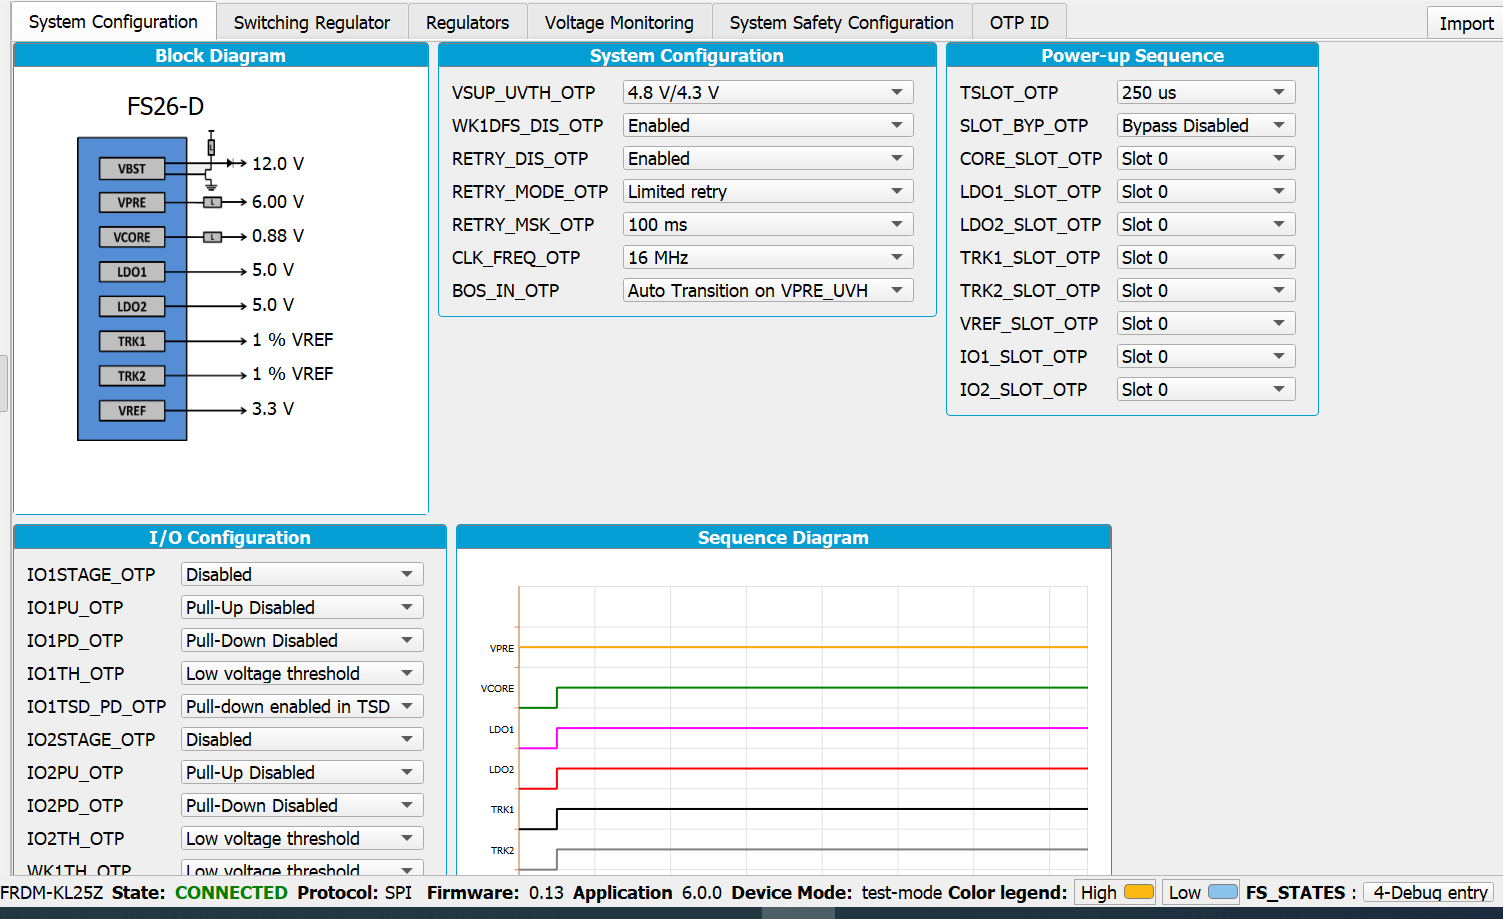Select the LDO2 block in the Block Diagram
The height and width of the screenshot is (919, 1503).
(x=131, y=306)
